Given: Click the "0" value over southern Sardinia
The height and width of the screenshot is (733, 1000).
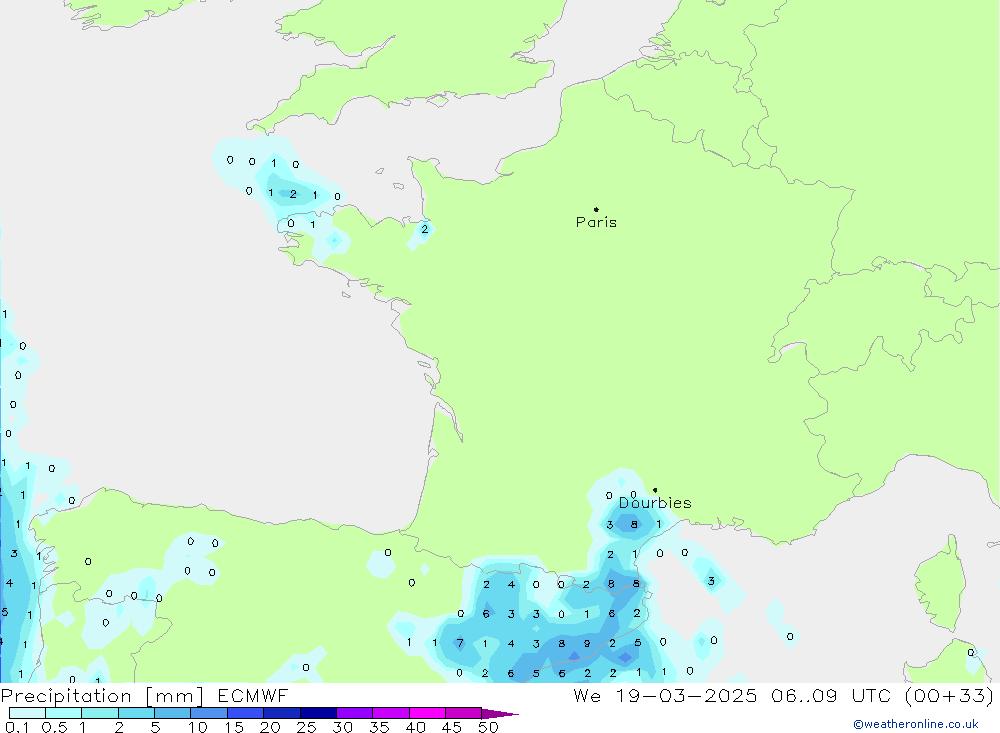Looking at the screenshot, I should pyautogui.click(x=971, y=652).
